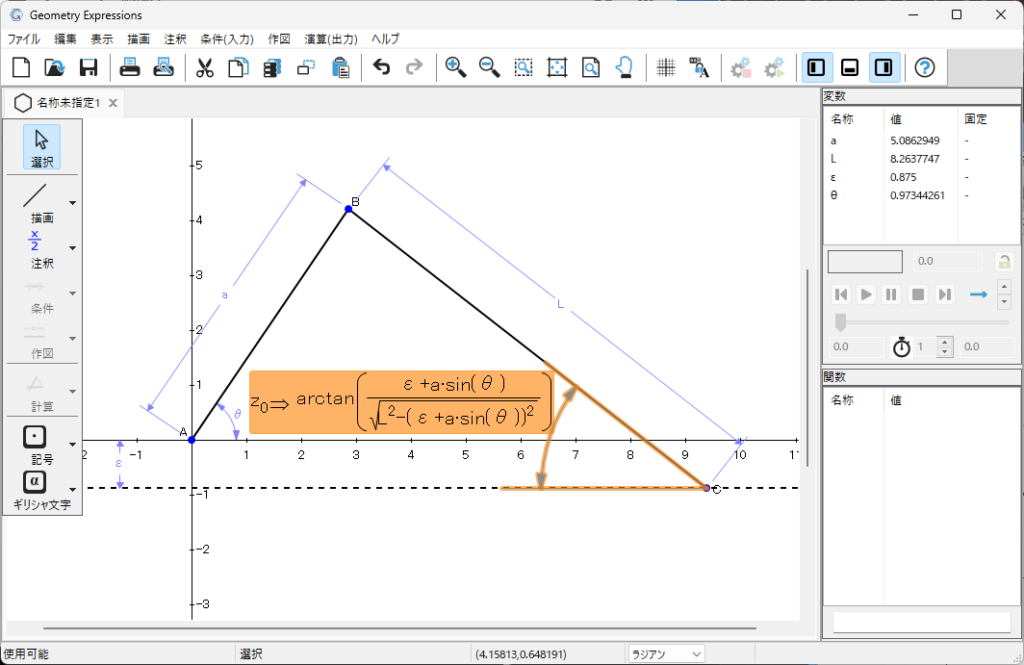Click the Print icon in toolbar
Screen dimensions: 1024x665
(130, 68)
